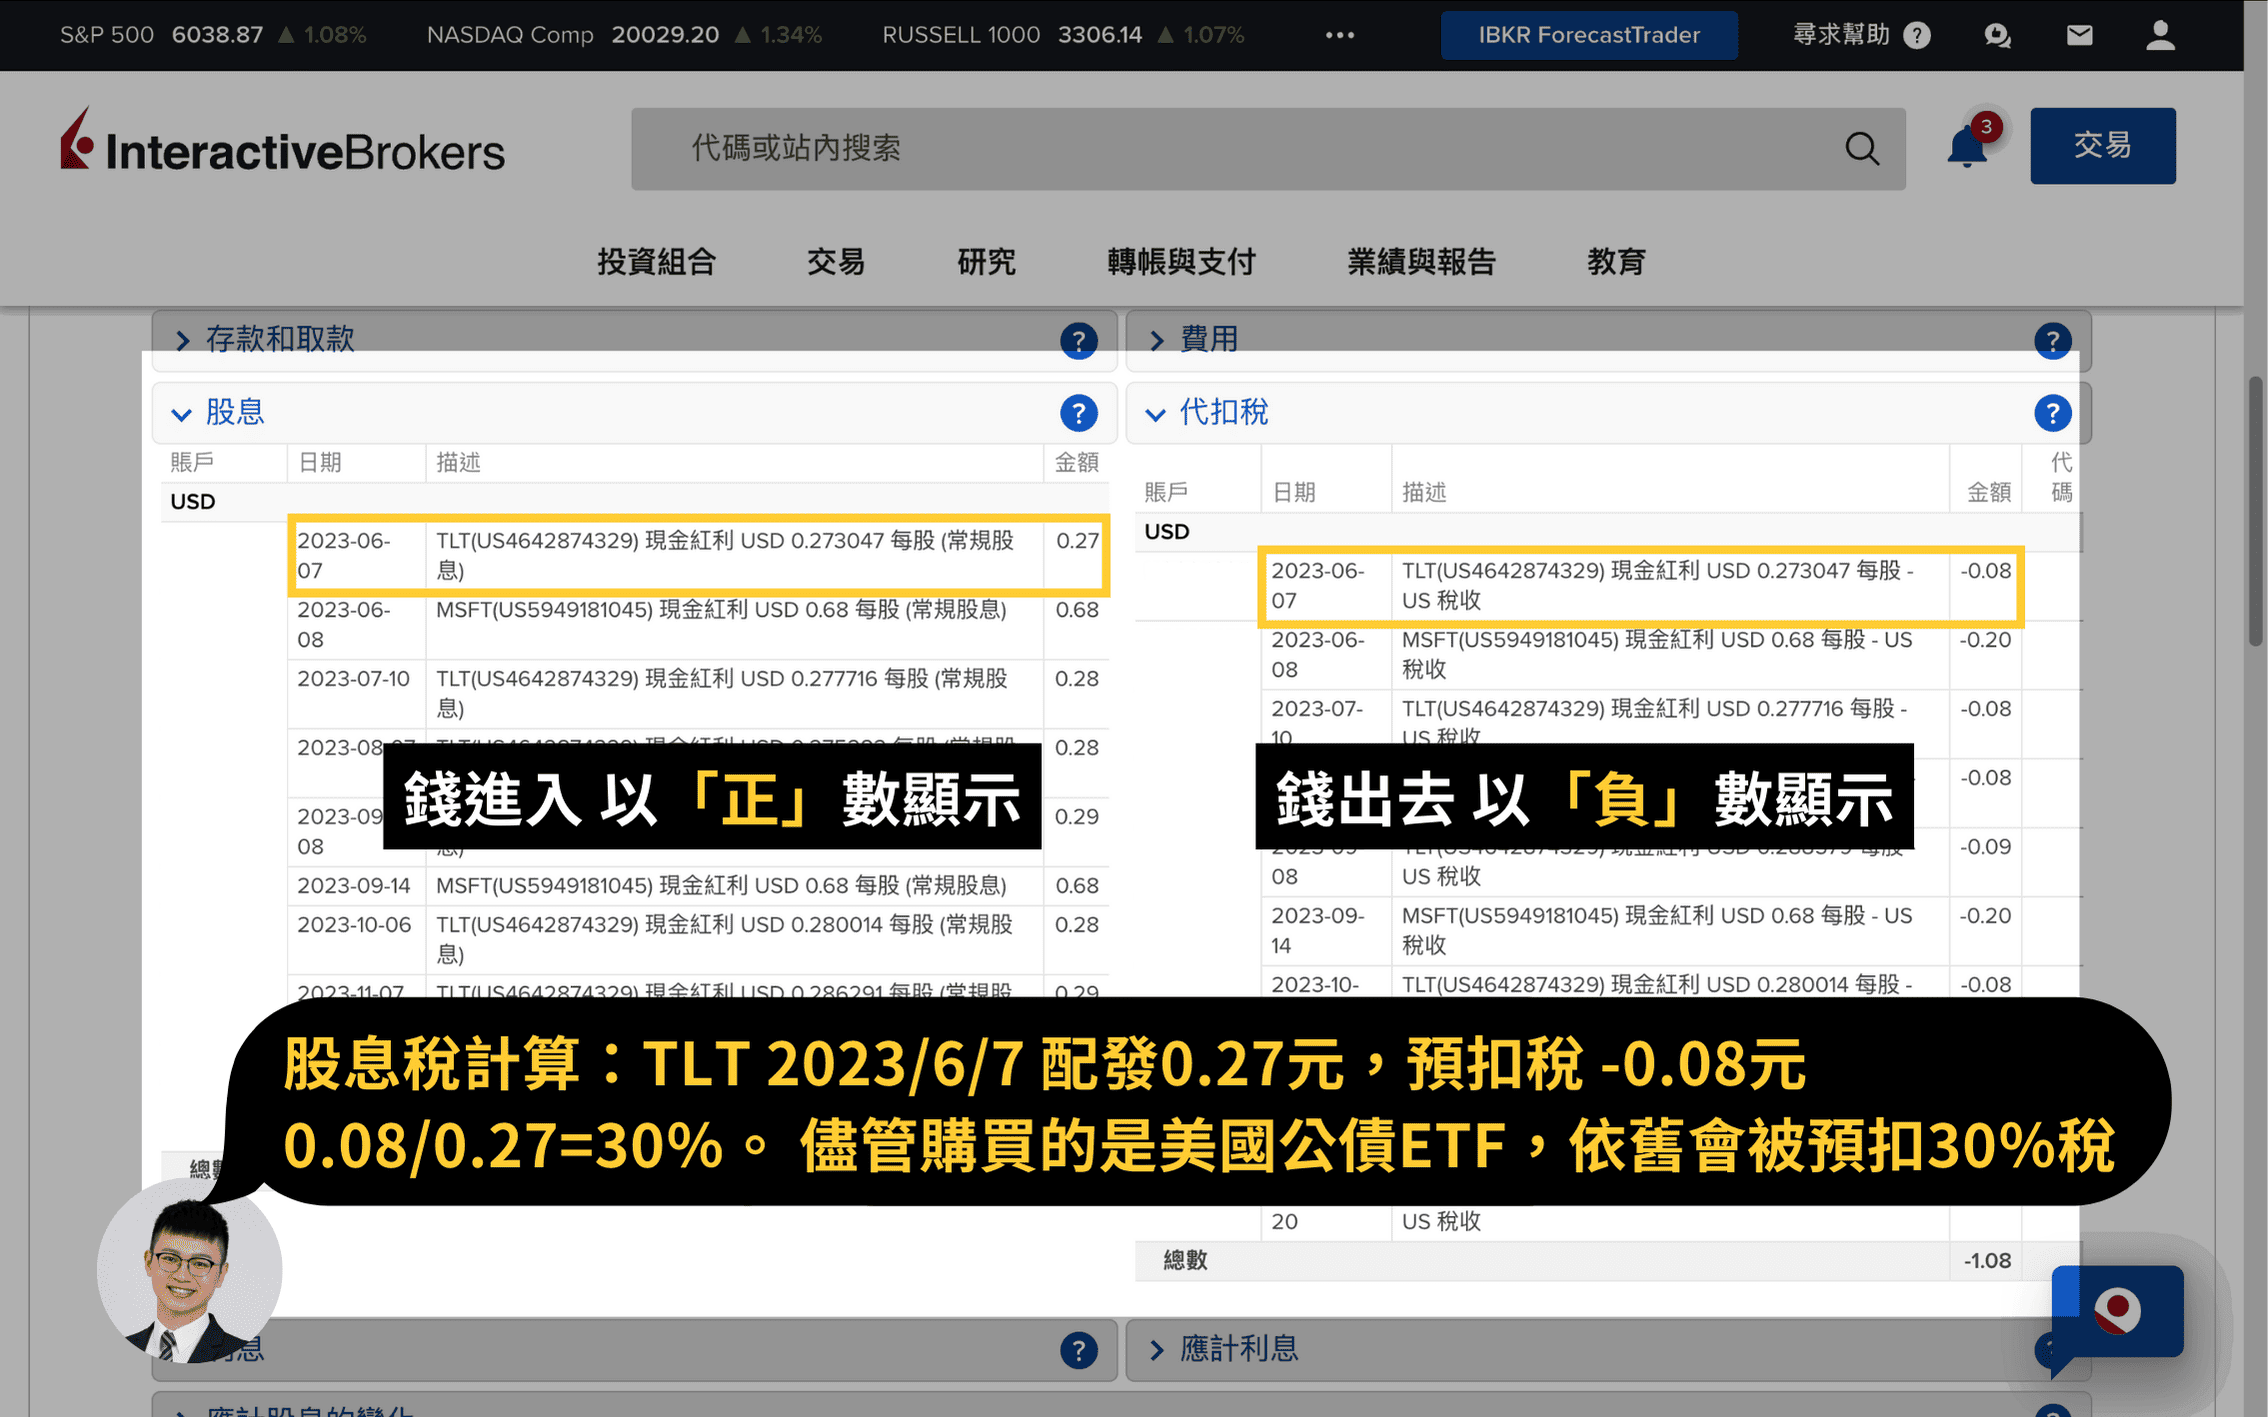2268x1417 pixels.
Task: Open the 教育 menu
Action: (x=1616, y=262)
